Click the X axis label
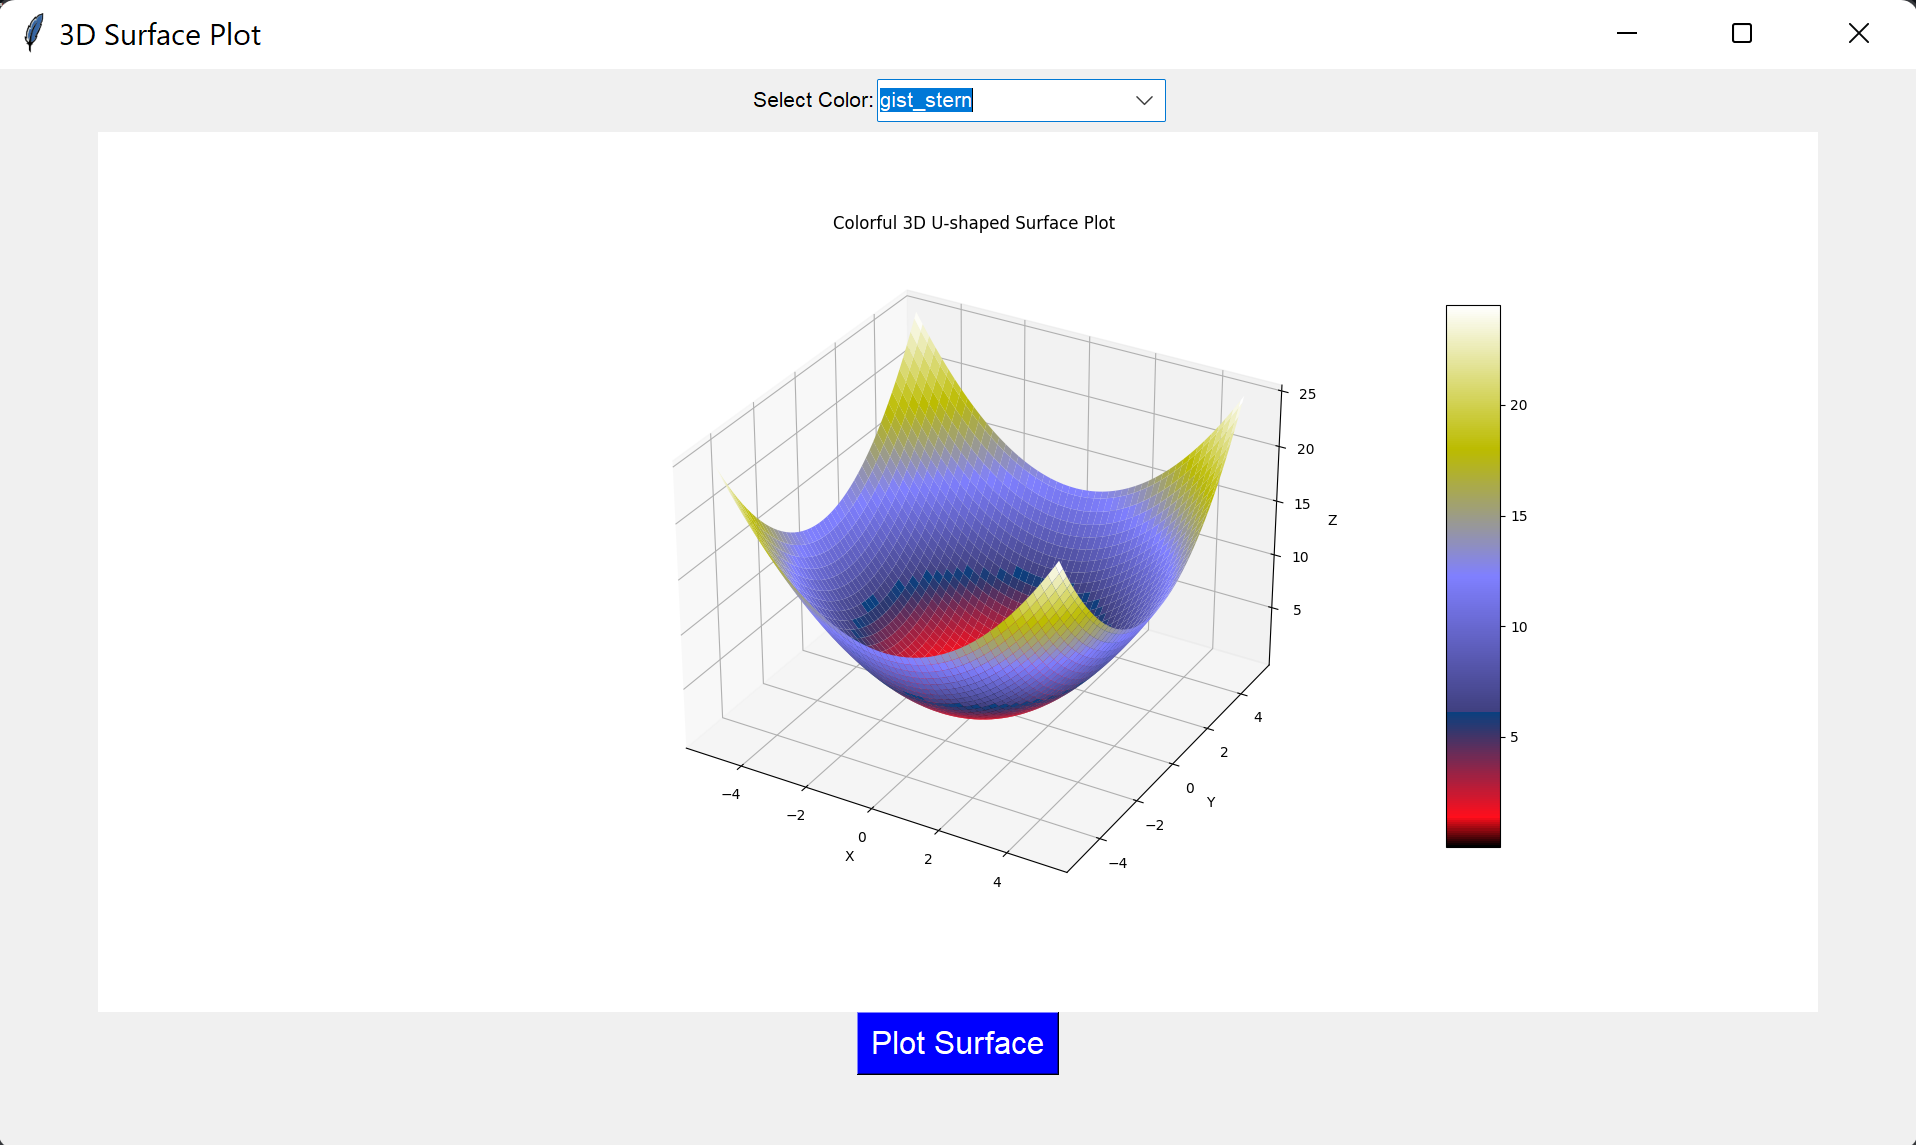Image resolution: width=1916 pixels, height=1145 pixels. pyautogui.click(x=849, y=856)
